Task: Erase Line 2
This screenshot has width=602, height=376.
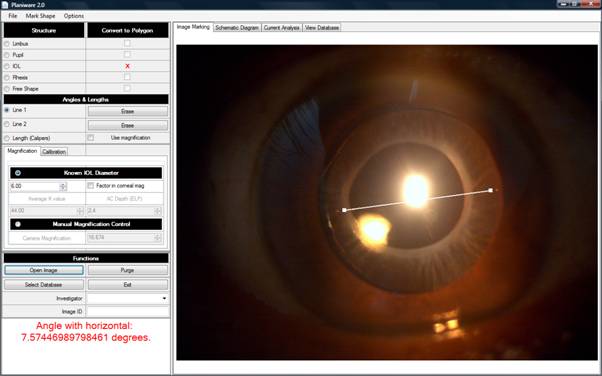Action: pyautogui.click(x=127, y=126)
